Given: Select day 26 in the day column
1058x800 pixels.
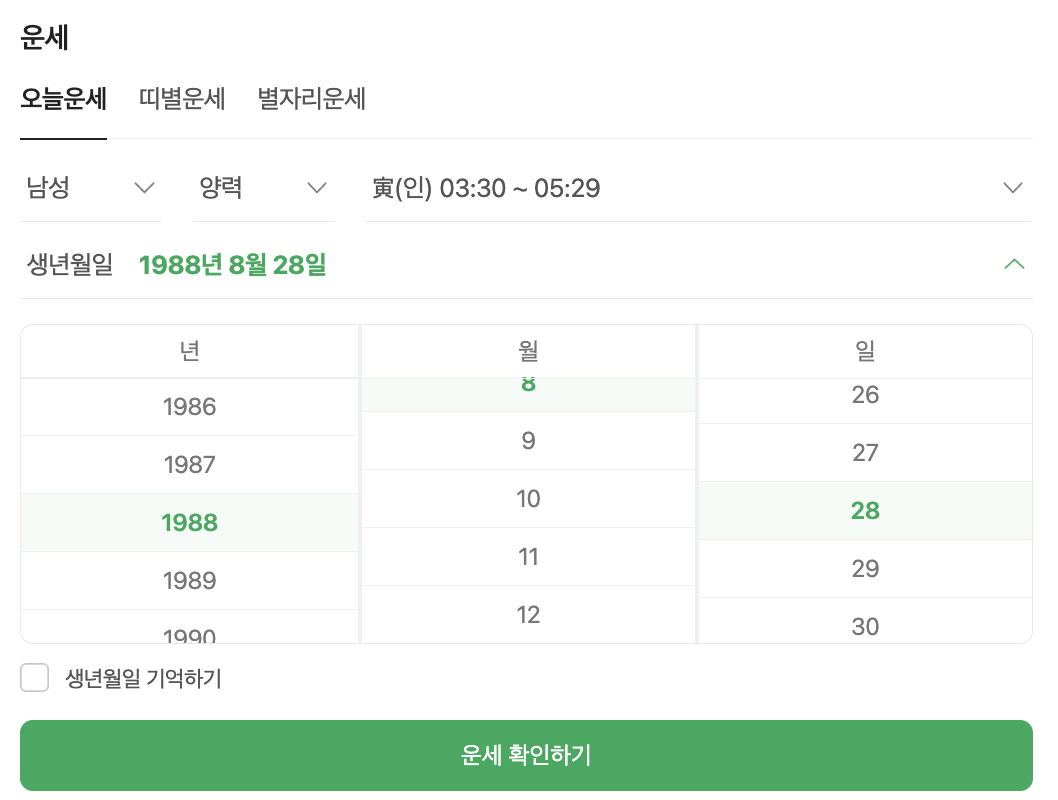Looking at the screenshot, I should coord(865,395).
